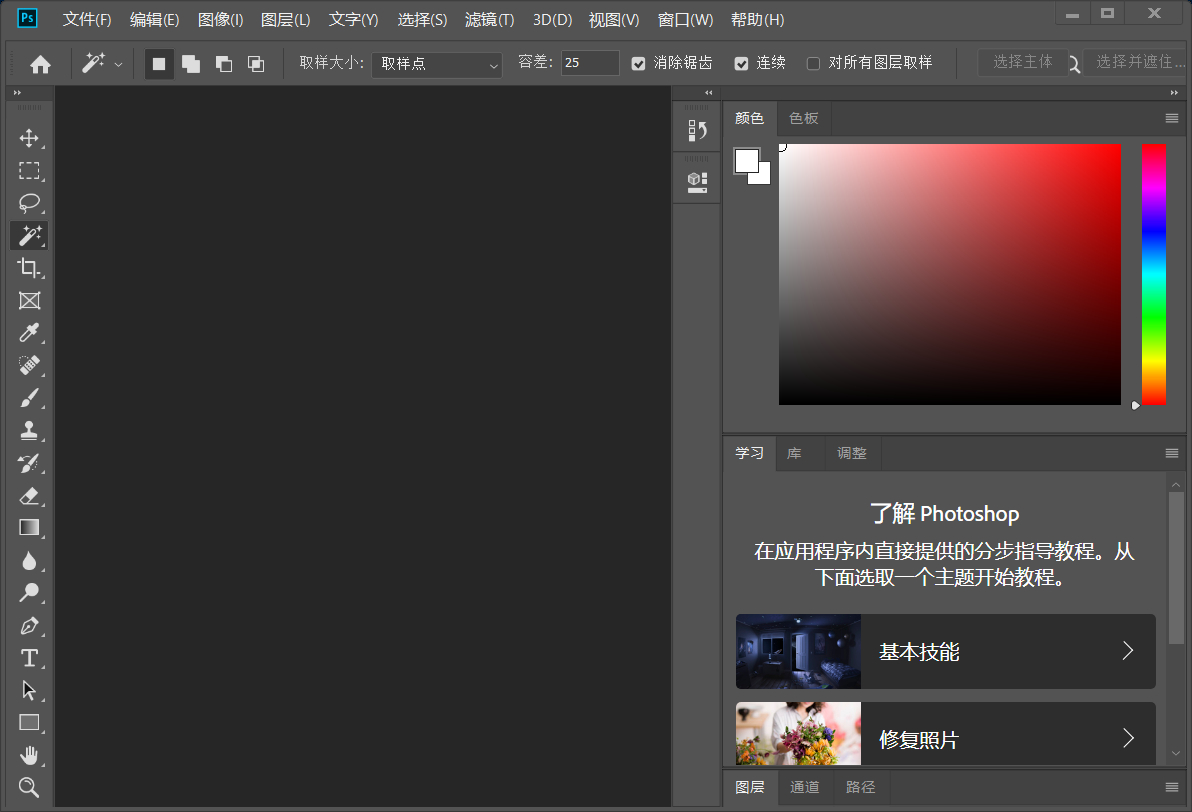Switch to the 通道 tab
This screenshot has width=1192, height=812.
click(x=804, y=787)
